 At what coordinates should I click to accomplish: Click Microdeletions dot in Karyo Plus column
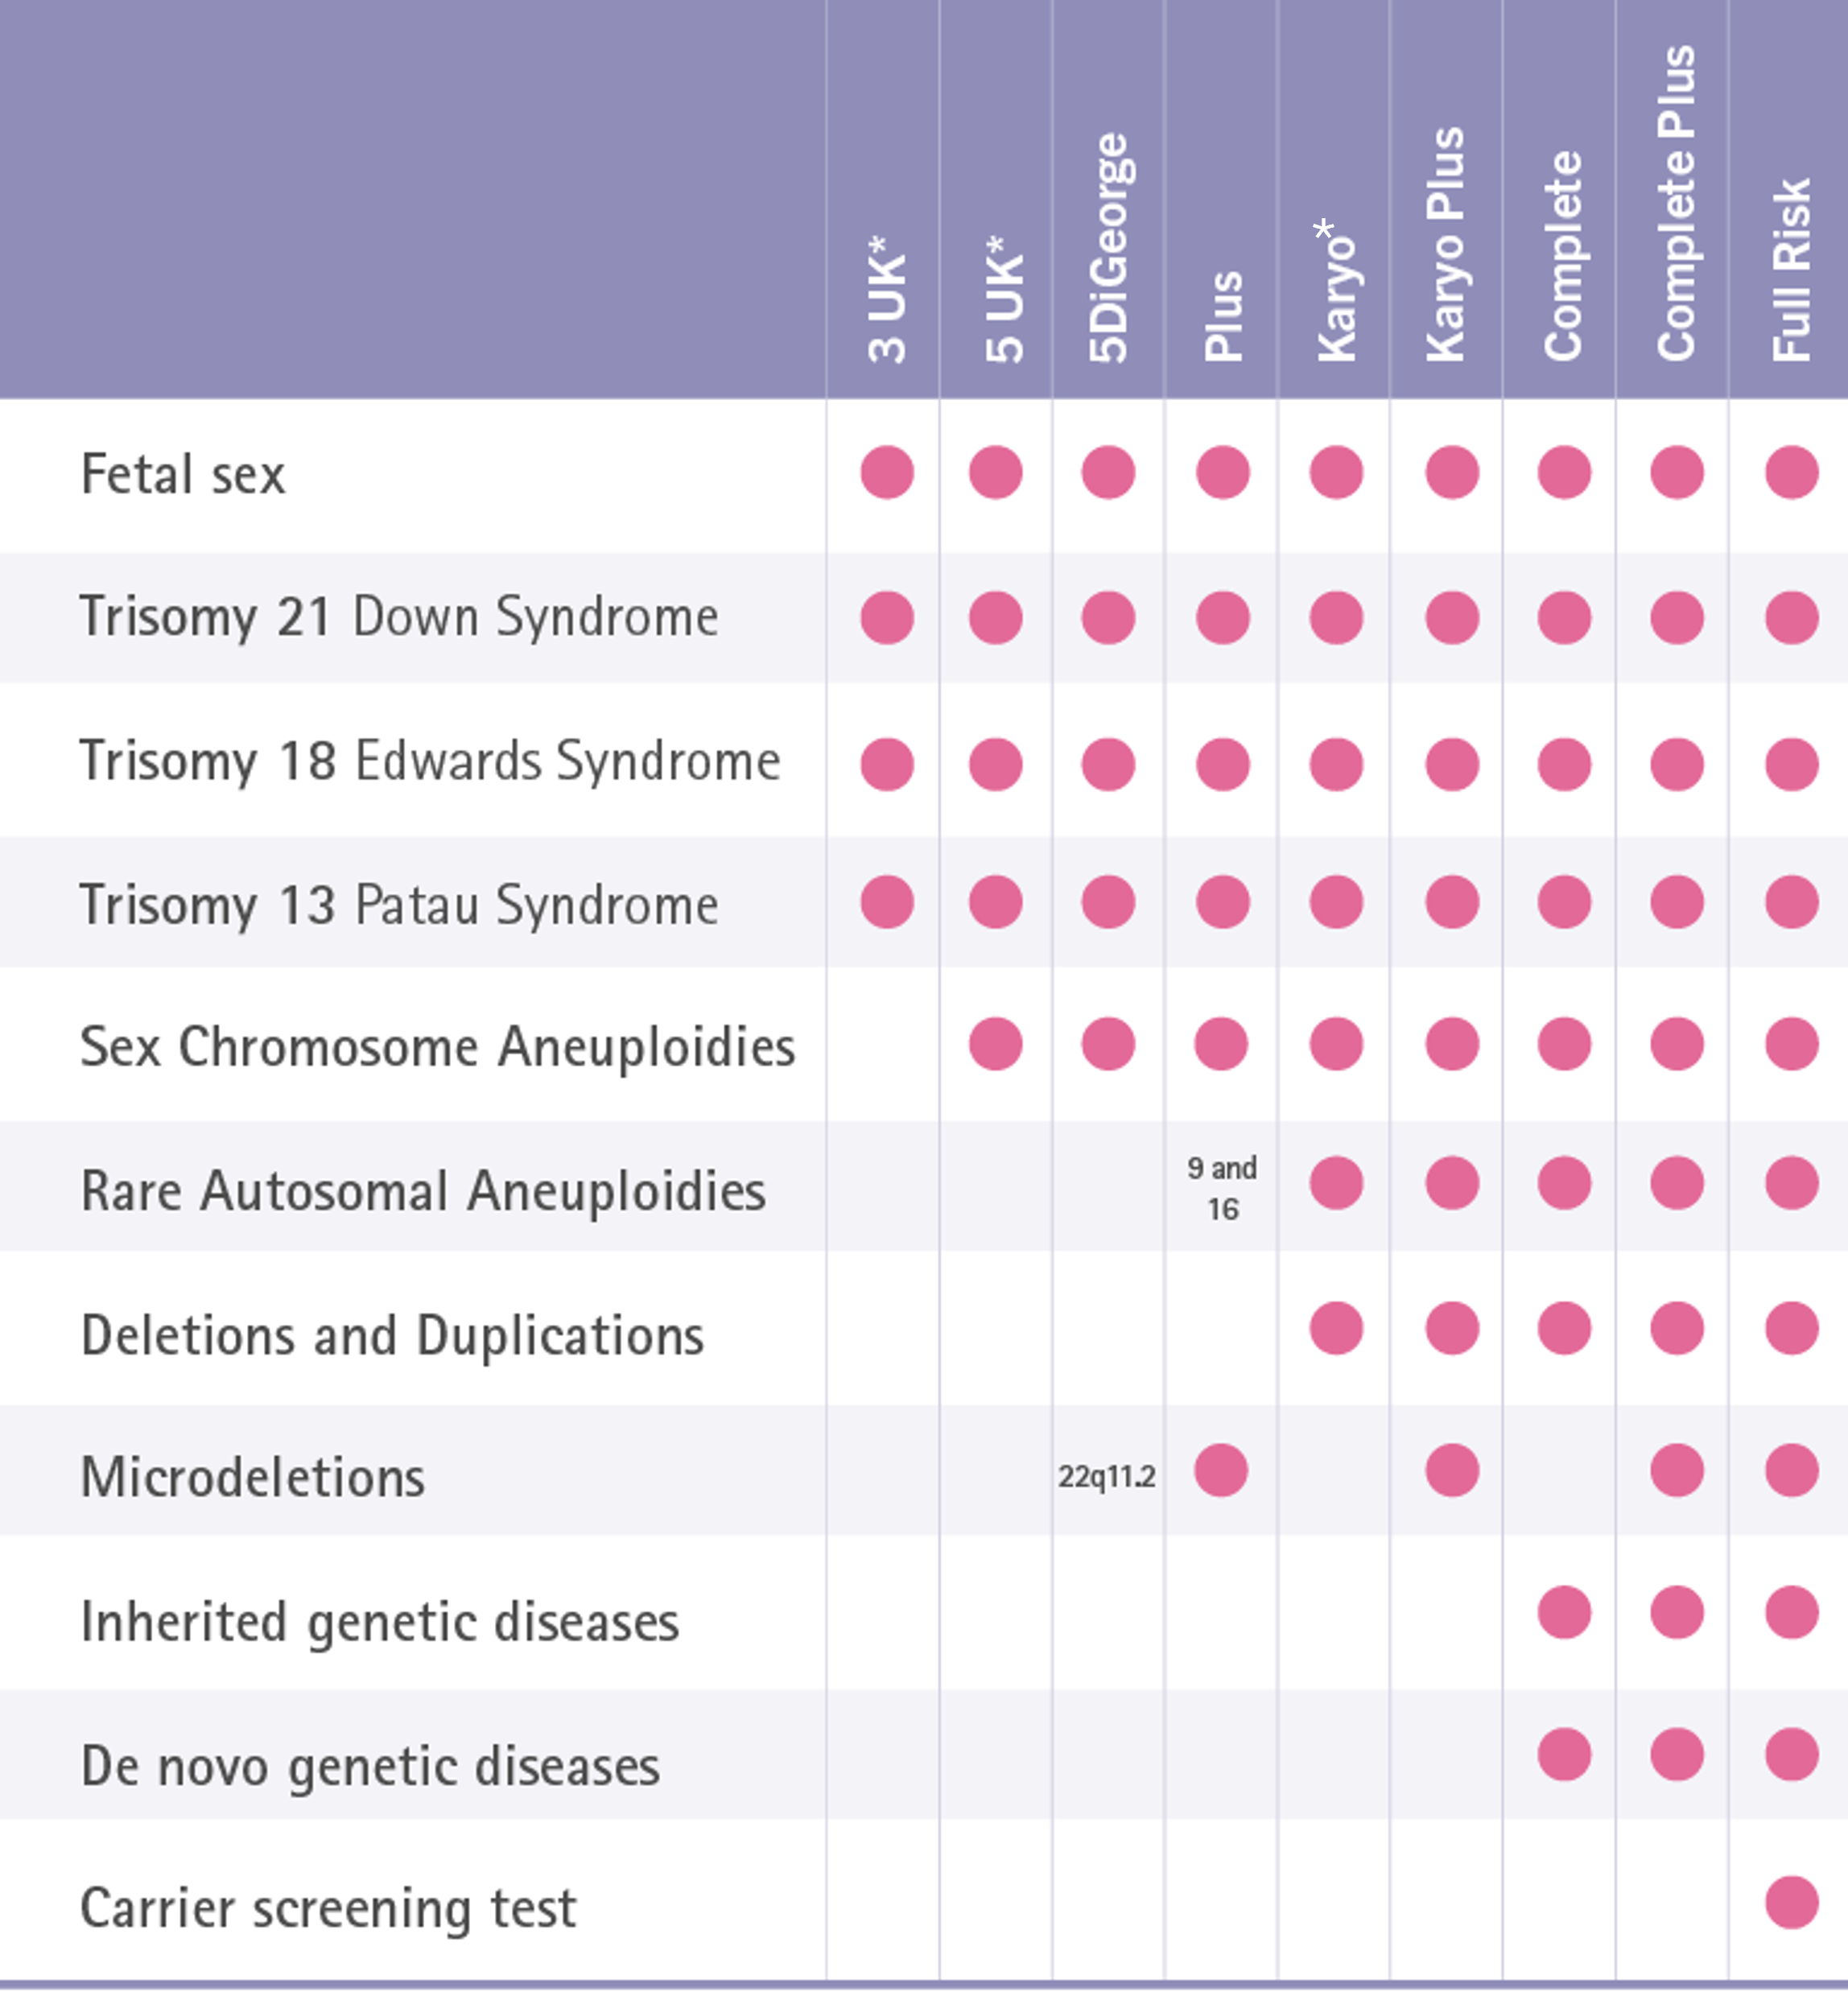[1452, 1471]
